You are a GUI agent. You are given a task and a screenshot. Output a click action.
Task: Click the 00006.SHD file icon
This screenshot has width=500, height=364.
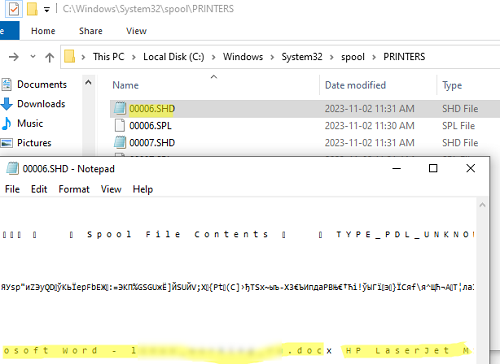tap(120, 108)
